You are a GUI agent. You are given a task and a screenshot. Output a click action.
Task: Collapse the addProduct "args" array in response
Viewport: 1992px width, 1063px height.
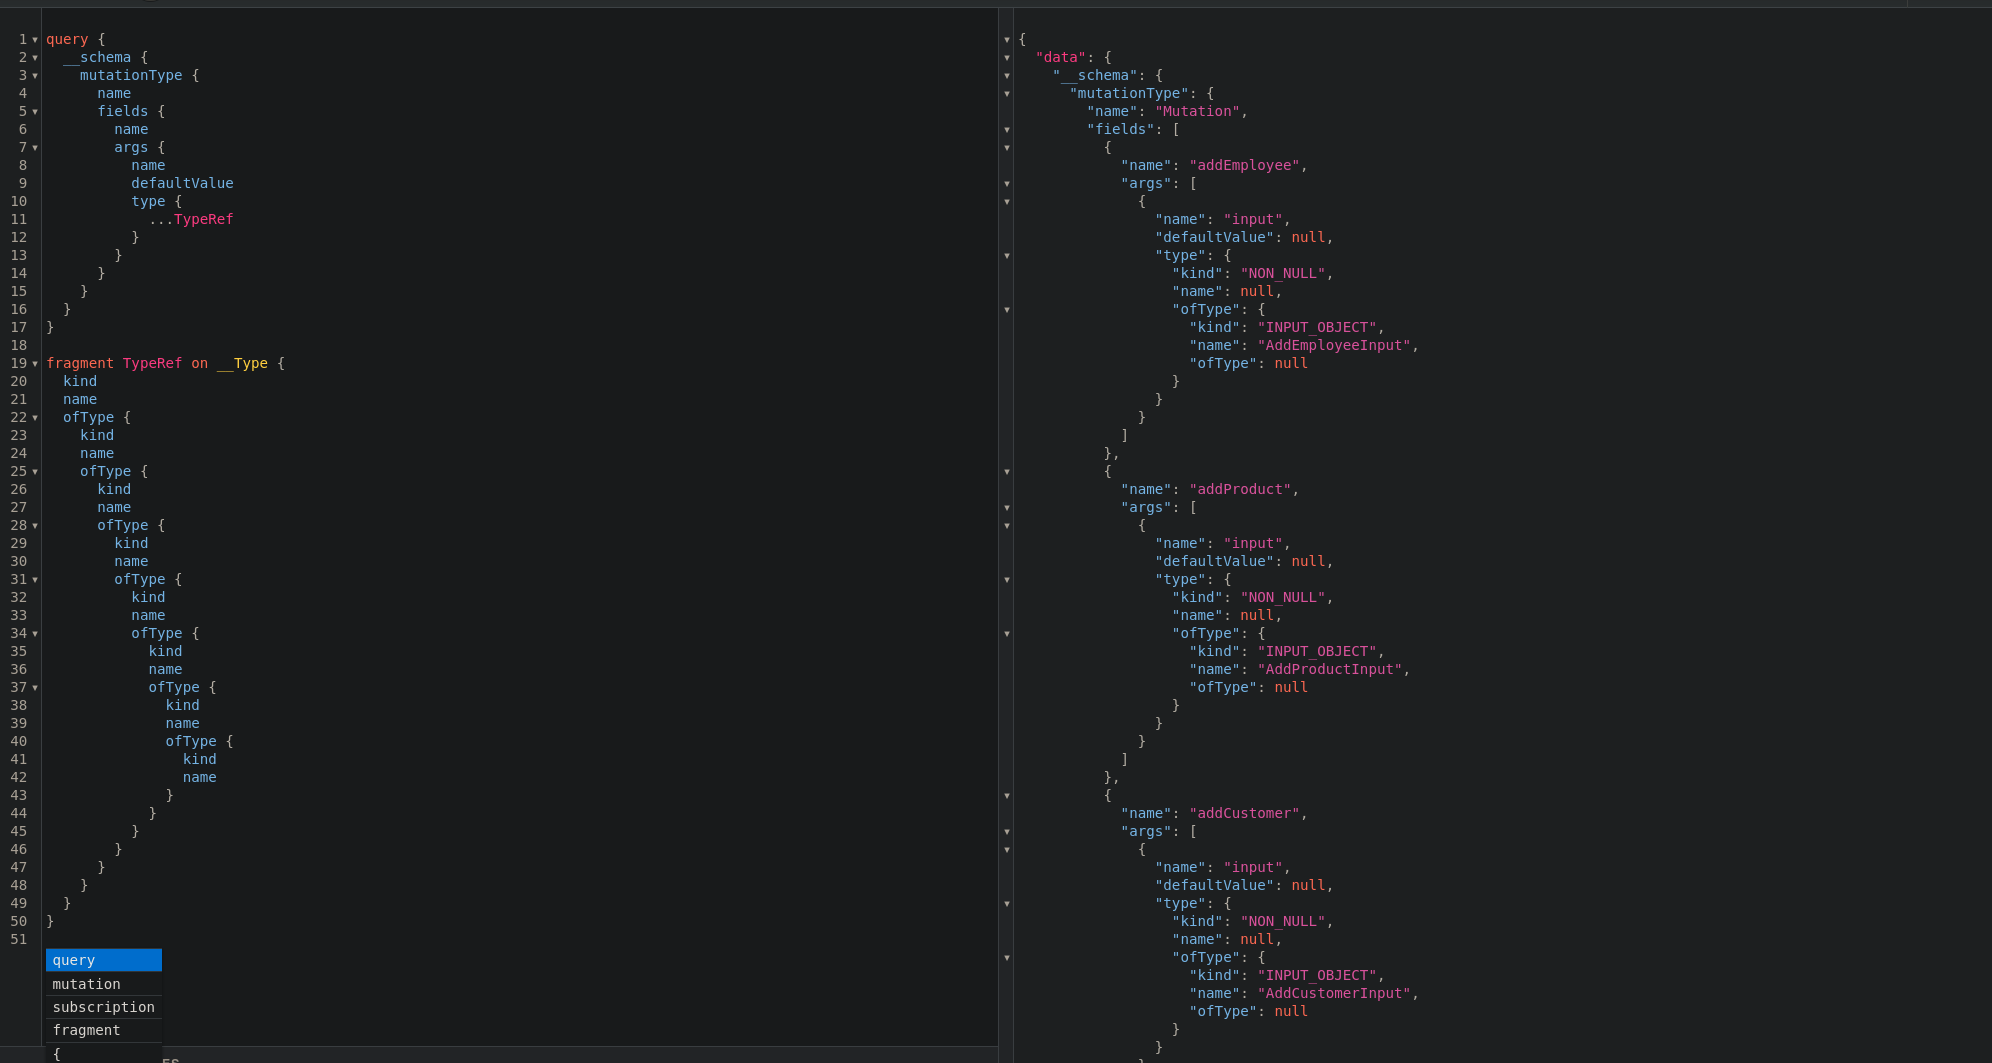pos(1007,508)
